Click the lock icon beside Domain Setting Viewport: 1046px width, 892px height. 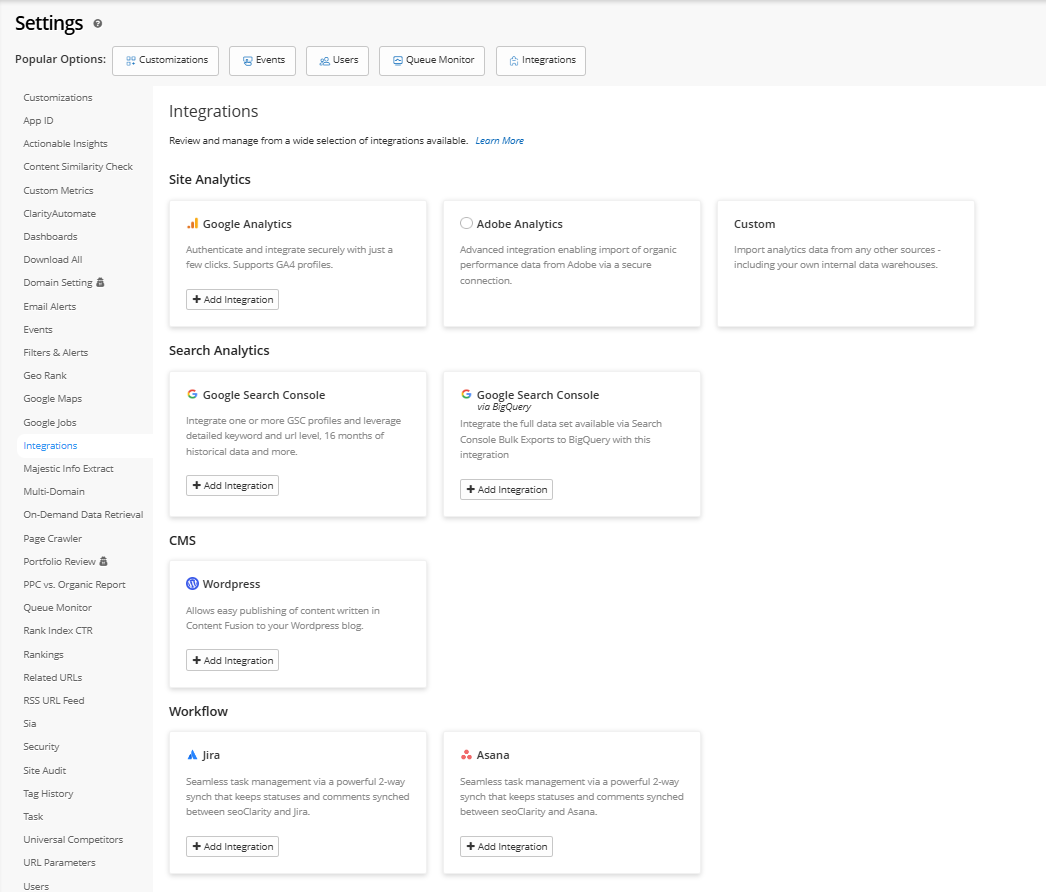pyautogui.click(x=100, y=283)
